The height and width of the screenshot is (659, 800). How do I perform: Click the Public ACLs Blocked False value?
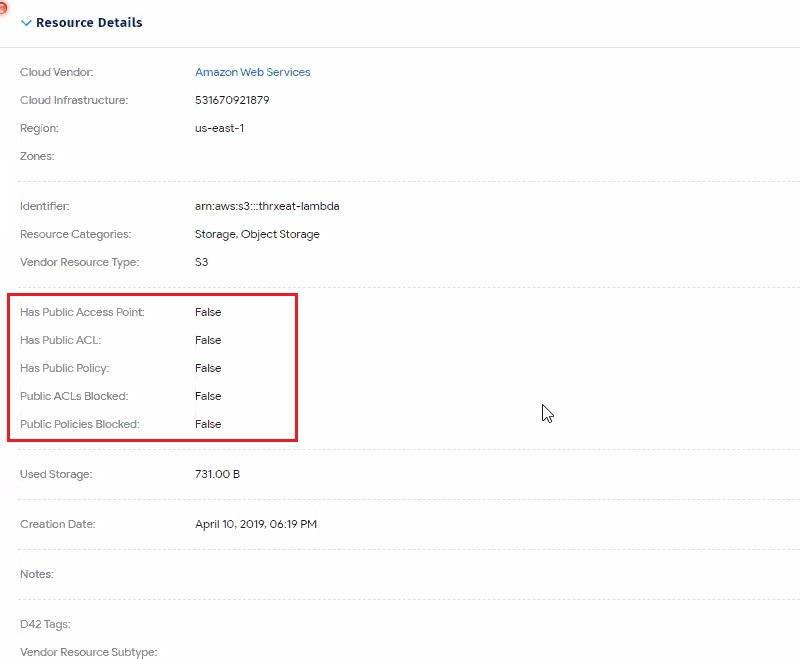(x=208, y=396)
